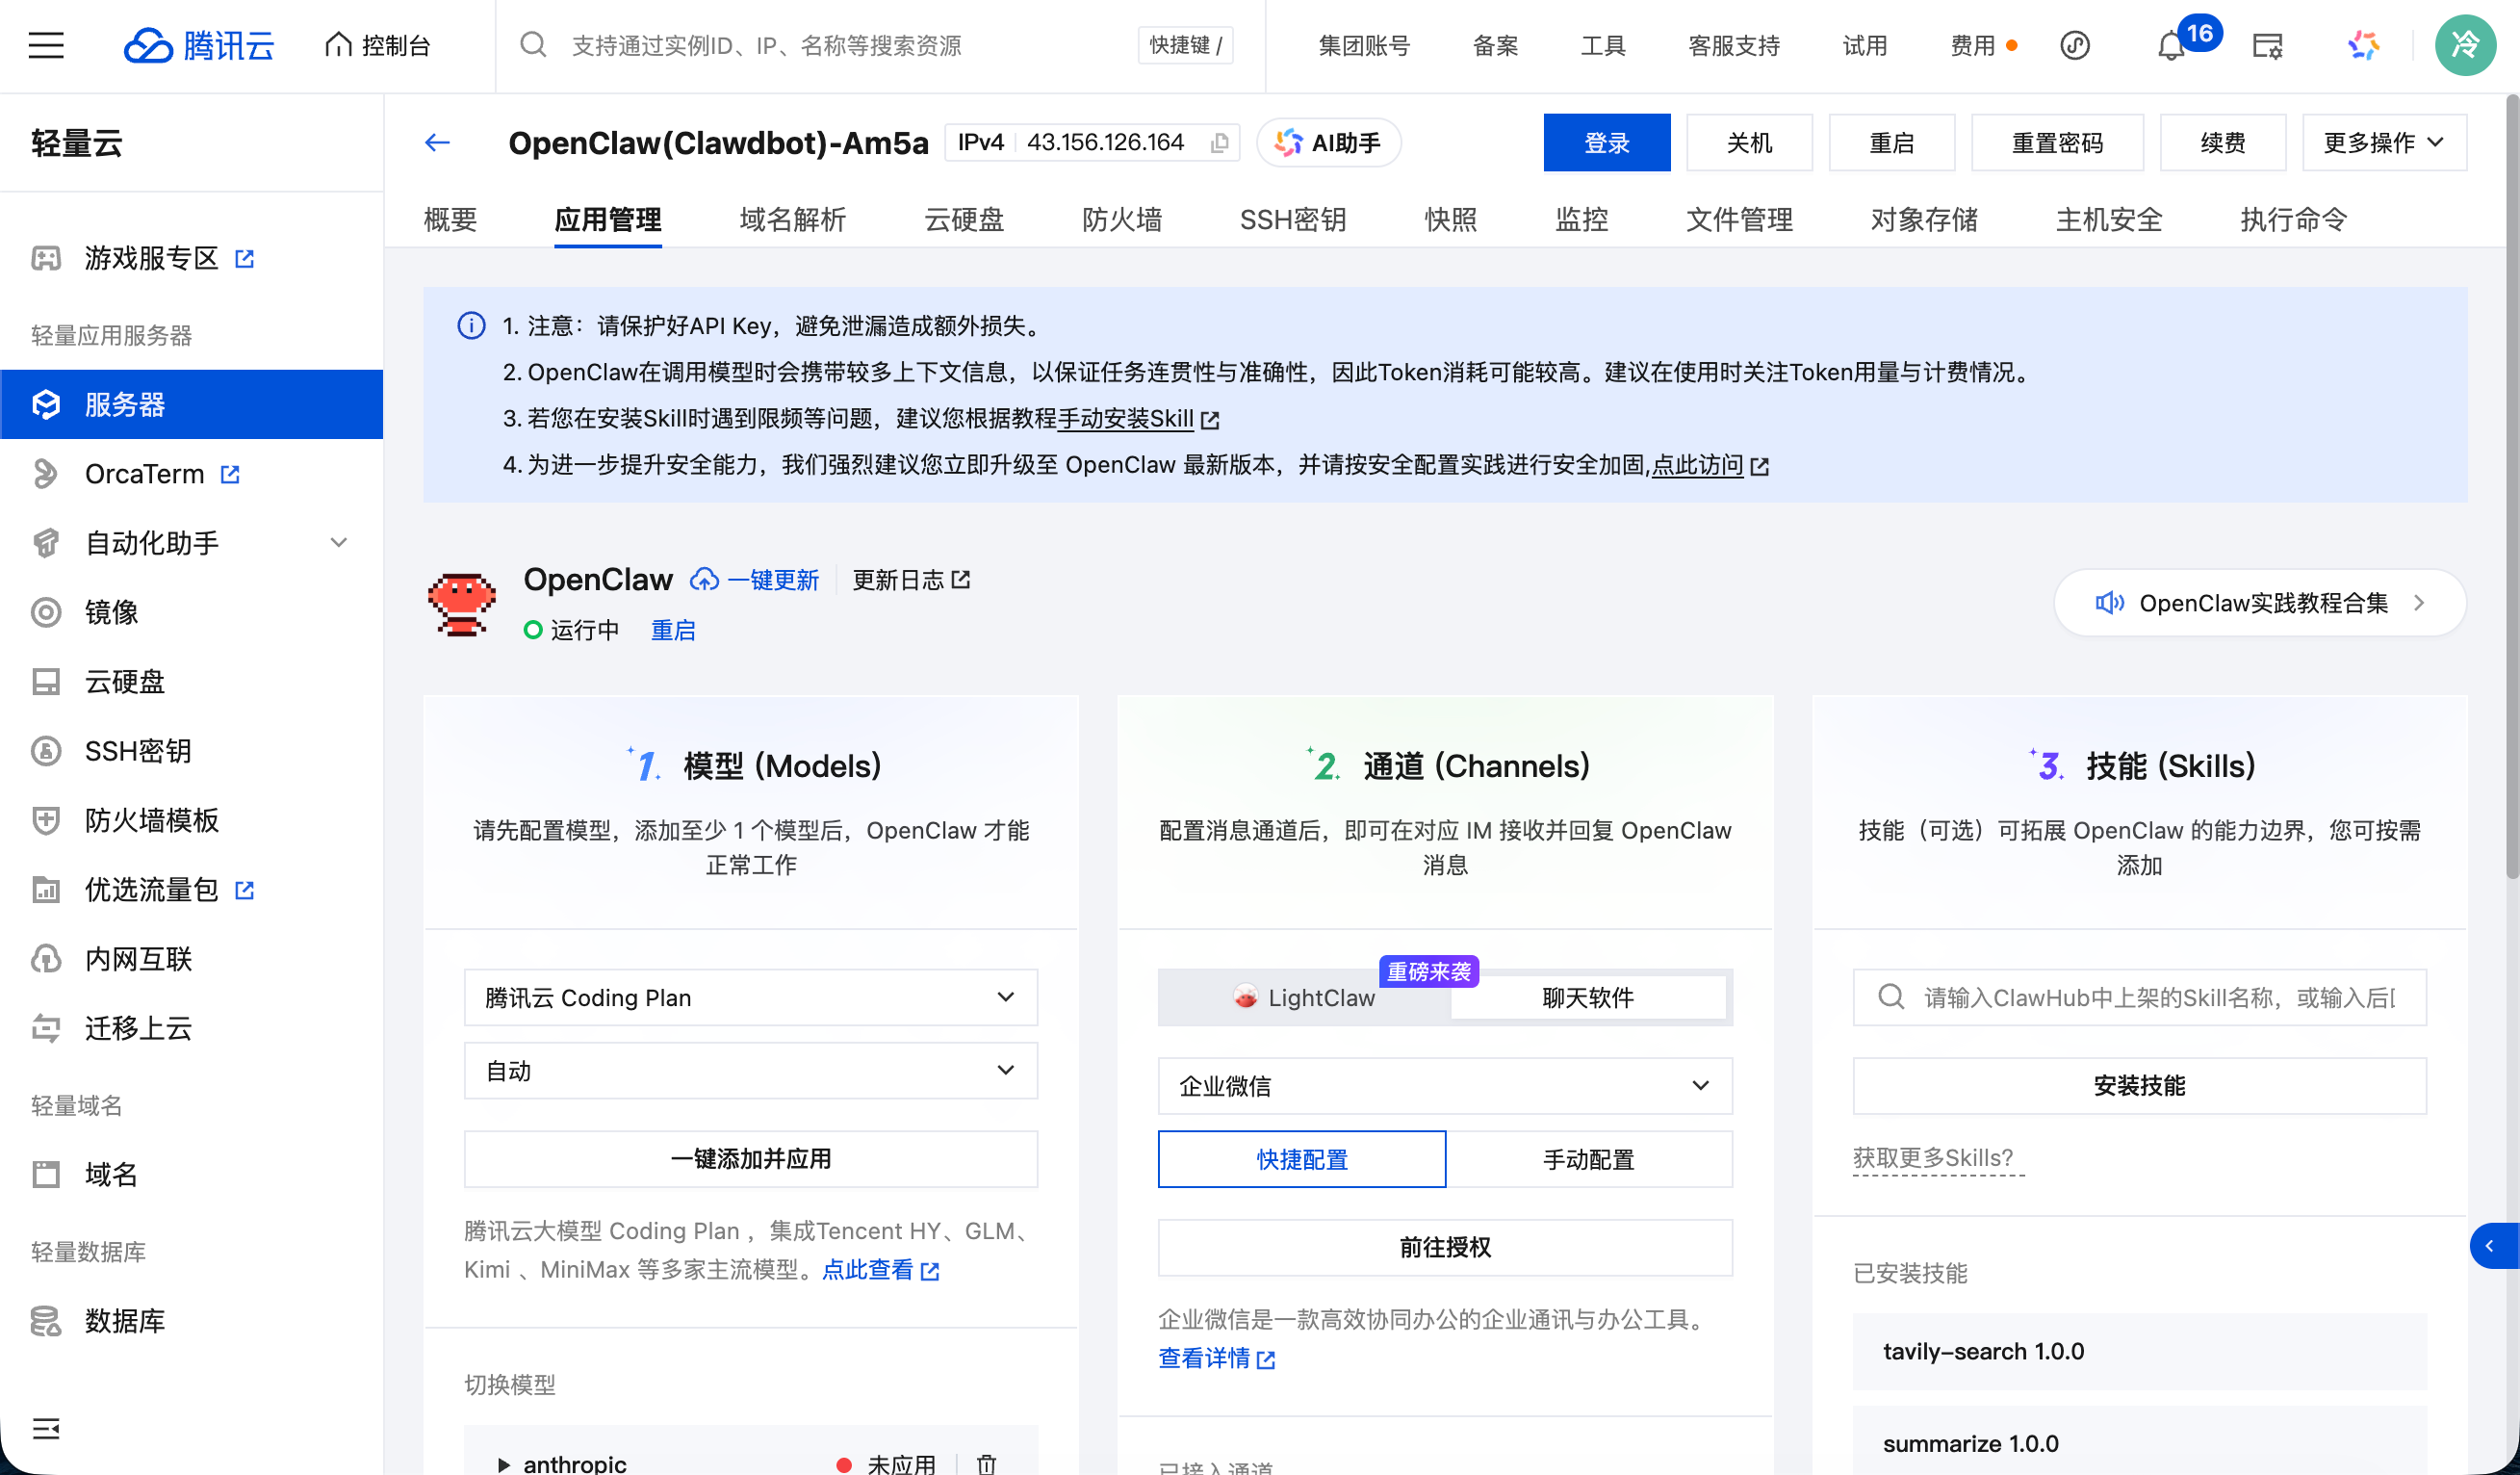Click the notification bell icon
Viewport: 2520px width, 1475px height.
(2170, 46)
